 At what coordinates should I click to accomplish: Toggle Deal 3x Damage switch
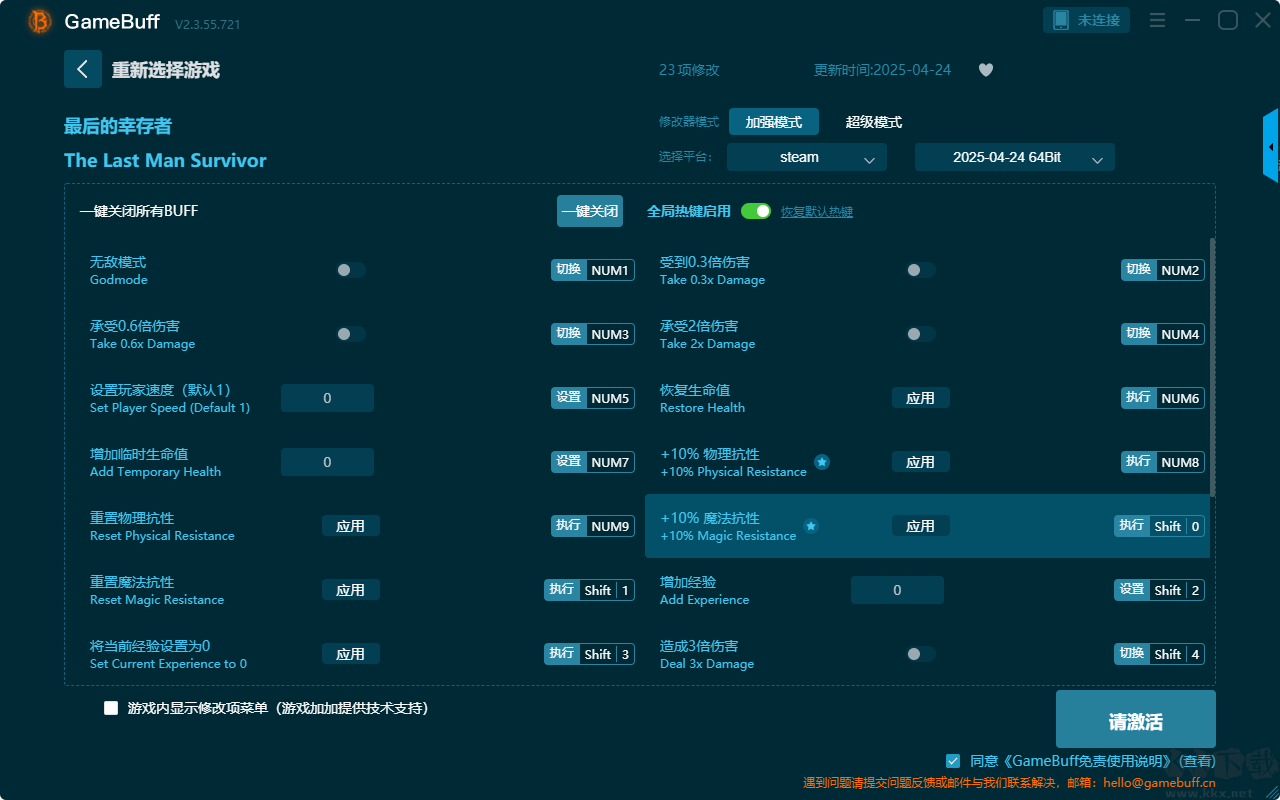point(921,654)
